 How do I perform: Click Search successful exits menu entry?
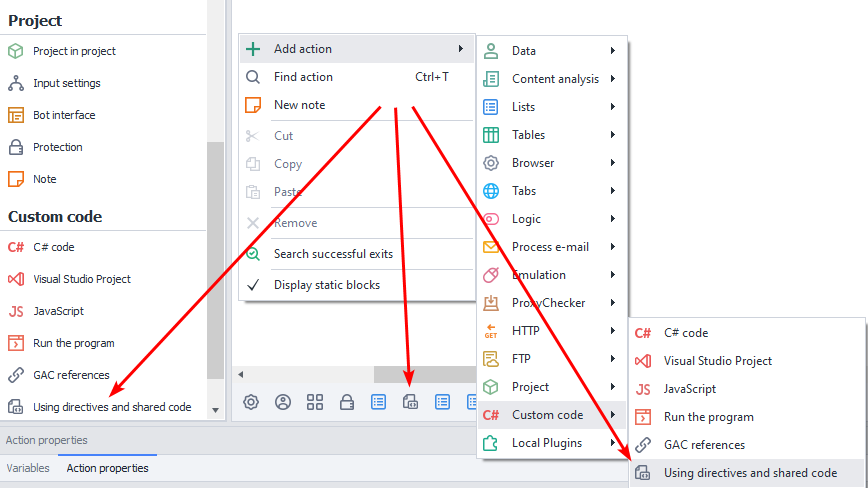coord(333,254)
